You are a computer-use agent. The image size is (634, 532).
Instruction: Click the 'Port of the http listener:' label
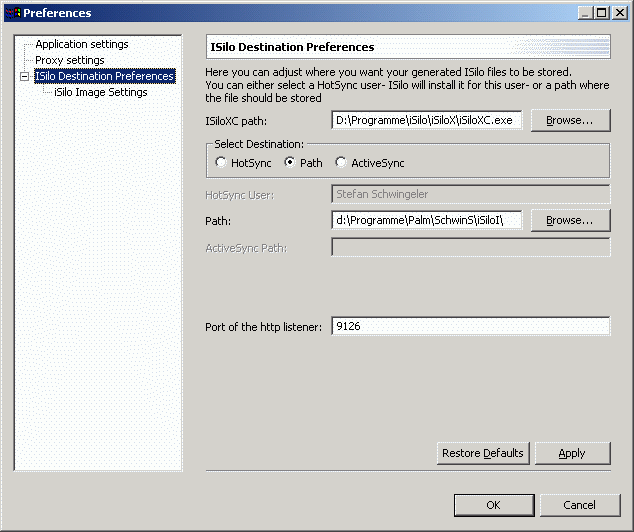click(264, 327)
